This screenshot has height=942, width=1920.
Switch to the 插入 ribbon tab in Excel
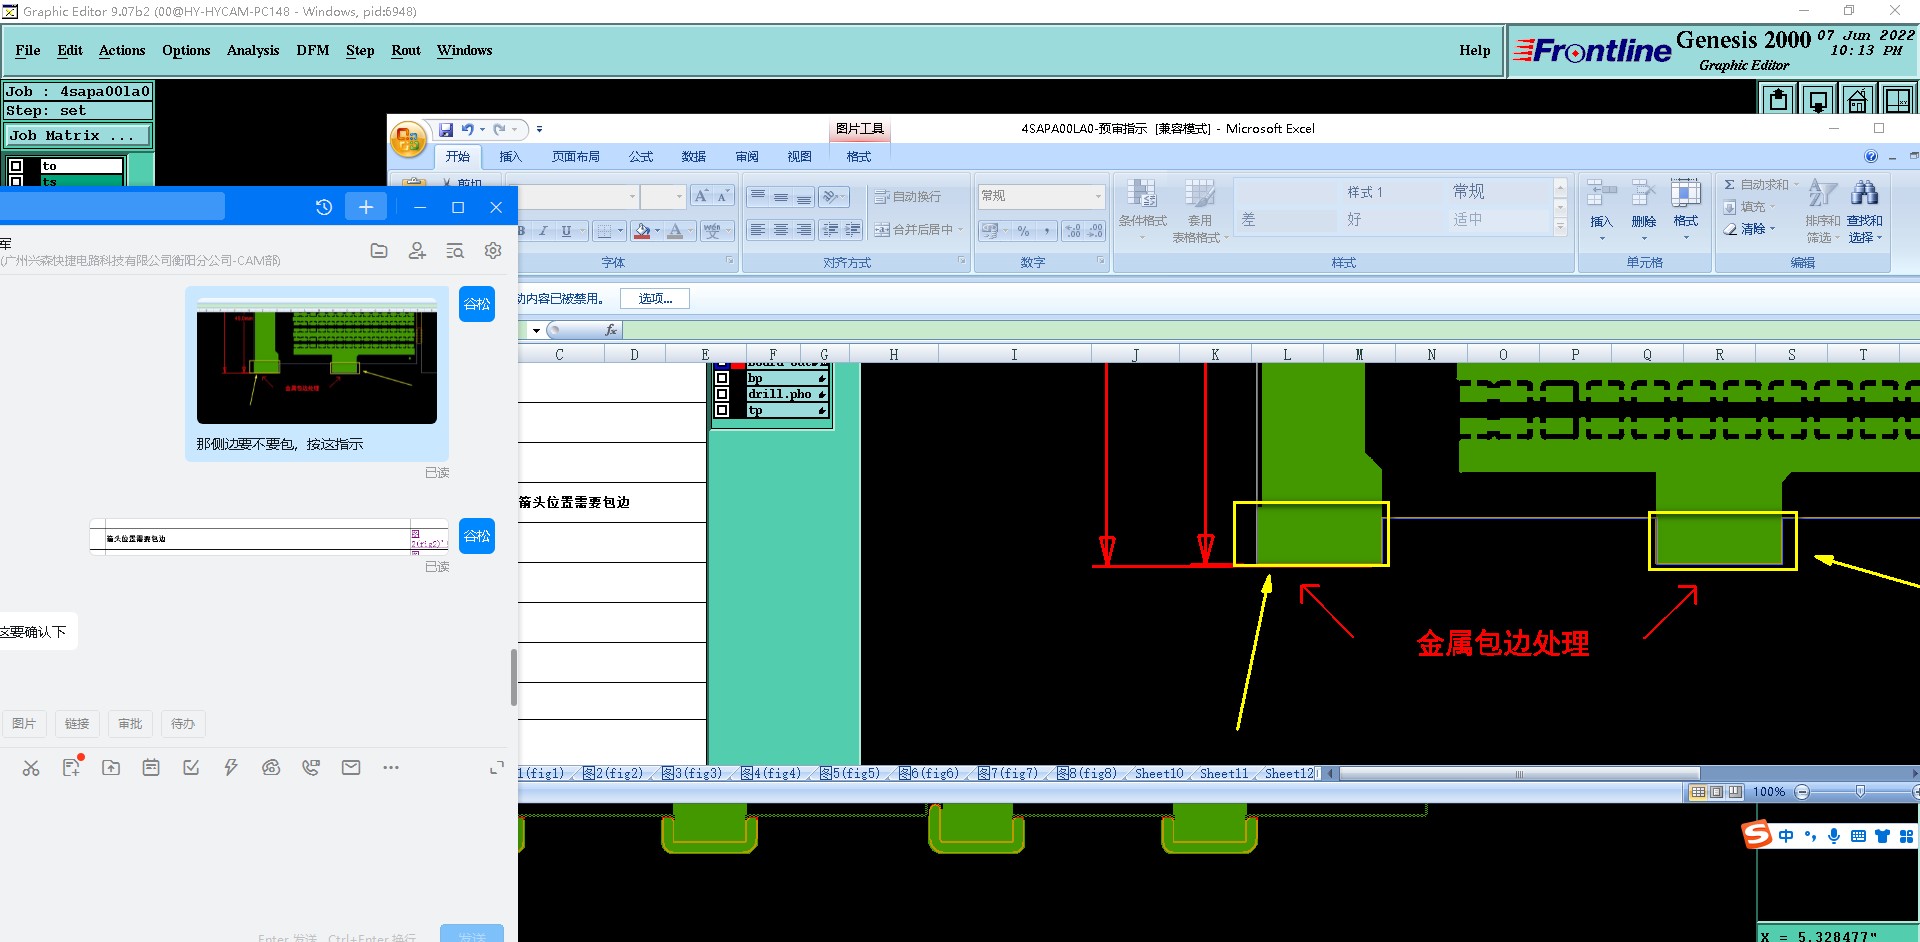510,157
